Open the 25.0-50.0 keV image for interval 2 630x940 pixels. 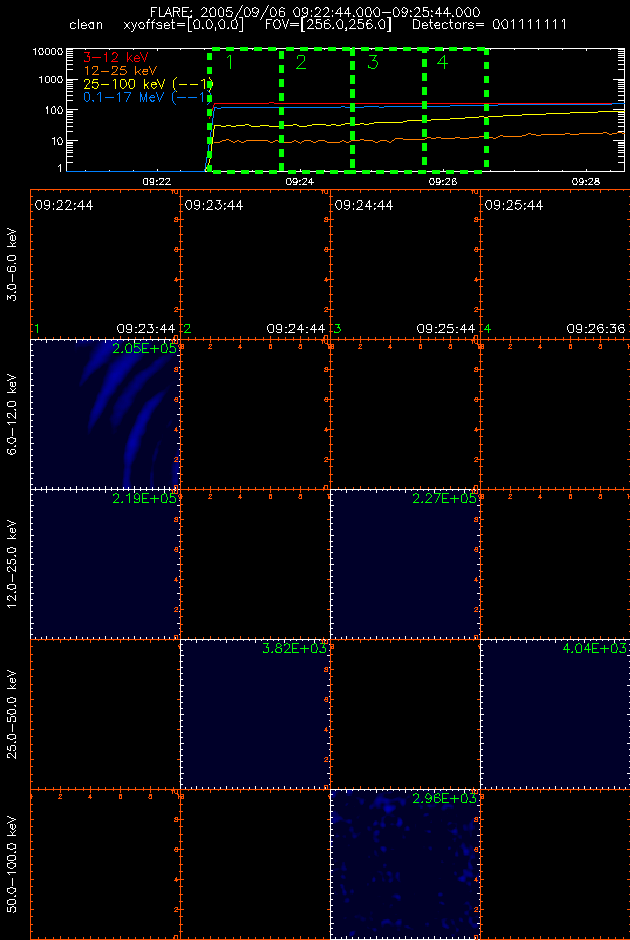pos(255,713)
